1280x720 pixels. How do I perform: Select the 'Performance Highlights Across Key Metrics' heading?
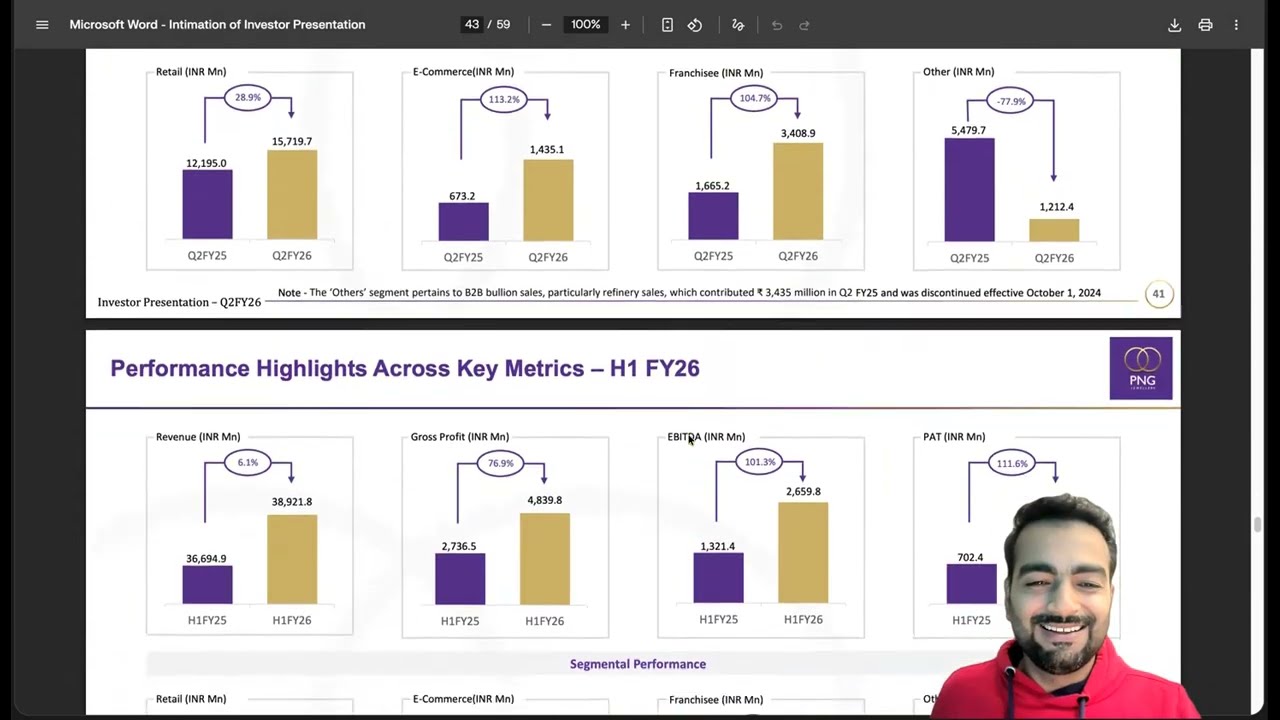(405, 368)
